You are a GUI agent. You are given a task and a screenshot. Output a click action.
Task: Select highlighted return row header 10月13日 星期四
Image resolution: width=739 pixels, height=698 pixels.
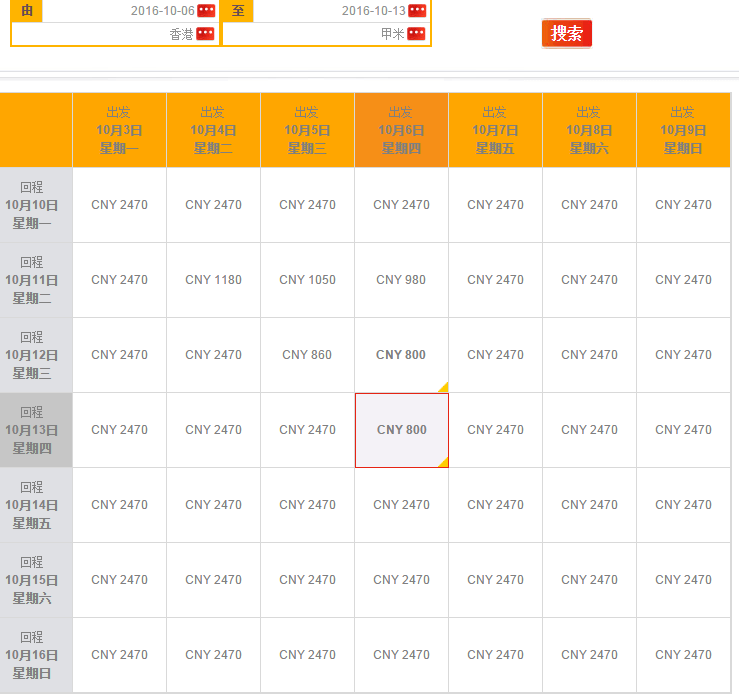(x=36, y=430)
